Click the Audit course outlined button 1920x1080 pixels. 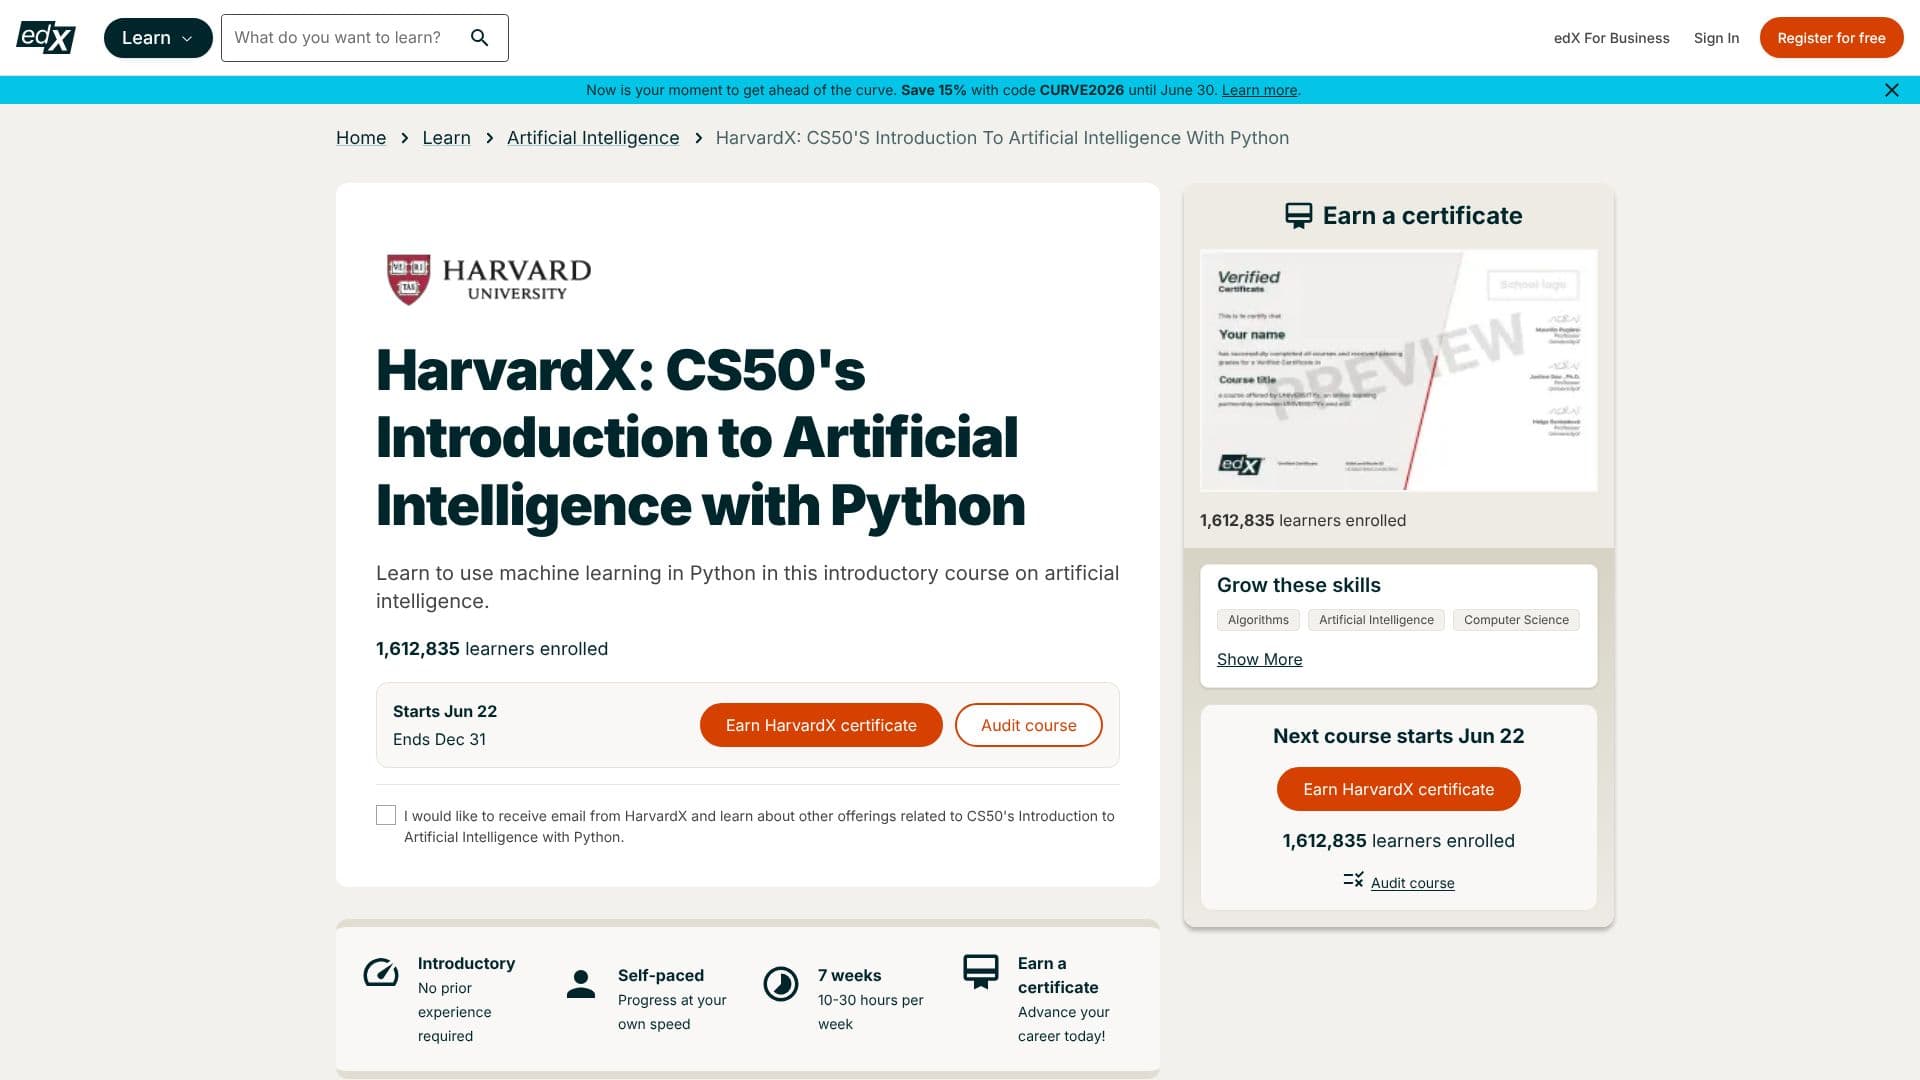tap(1029, 725)
